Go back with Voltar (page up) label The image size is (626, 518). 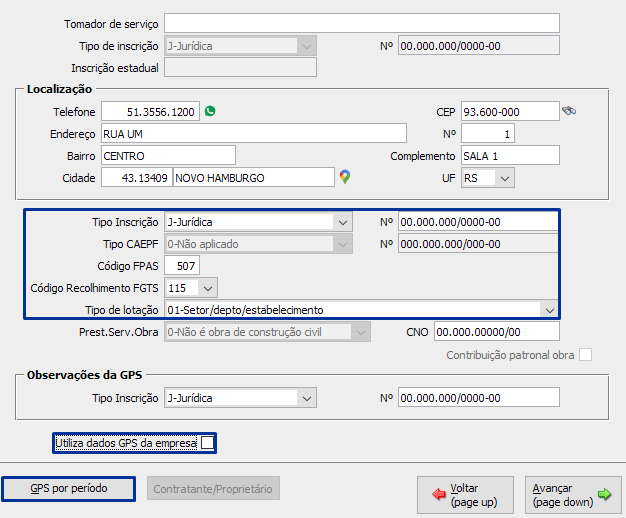point(474,495)
